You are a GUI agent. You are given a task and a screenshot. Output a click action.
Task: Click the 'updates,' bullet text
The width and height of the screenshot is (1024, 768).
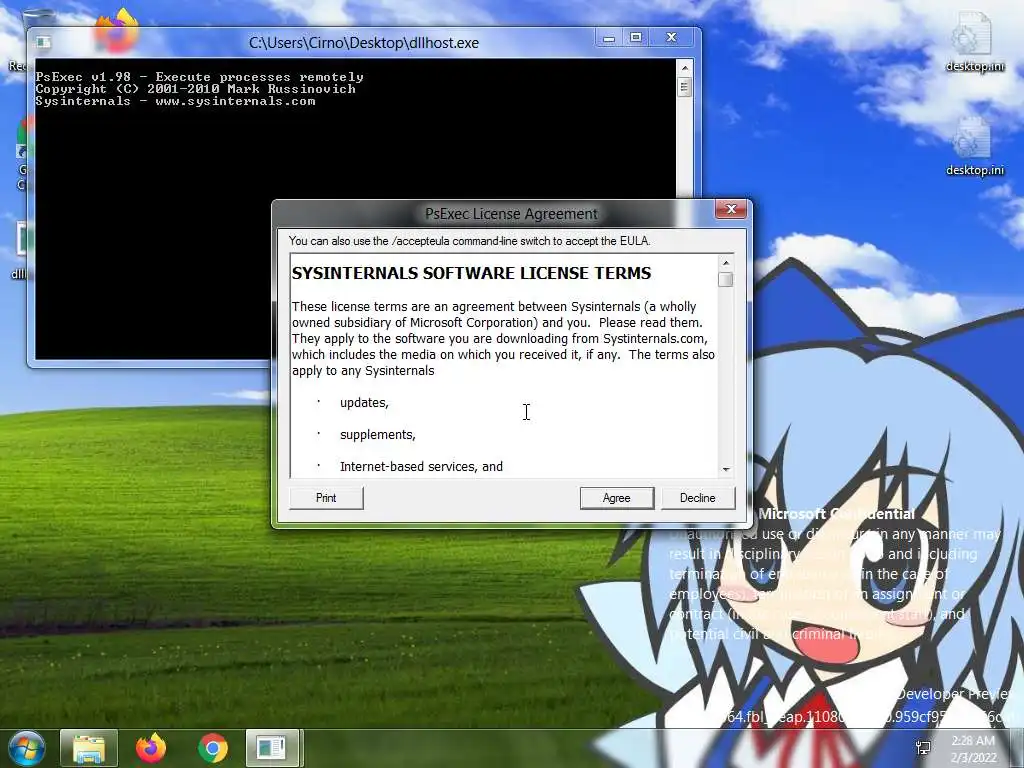[364, 402]
